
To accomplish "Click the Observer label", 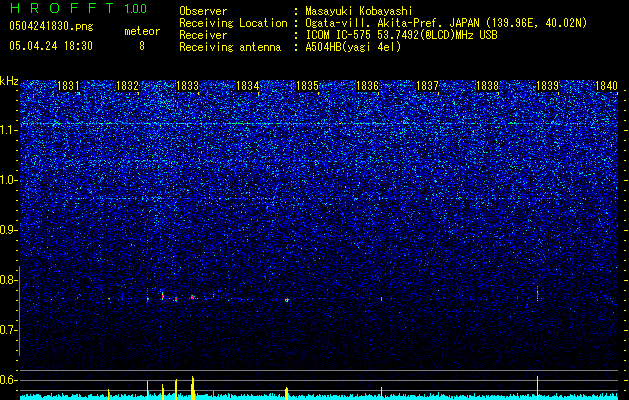I will [x=203, y=11].
